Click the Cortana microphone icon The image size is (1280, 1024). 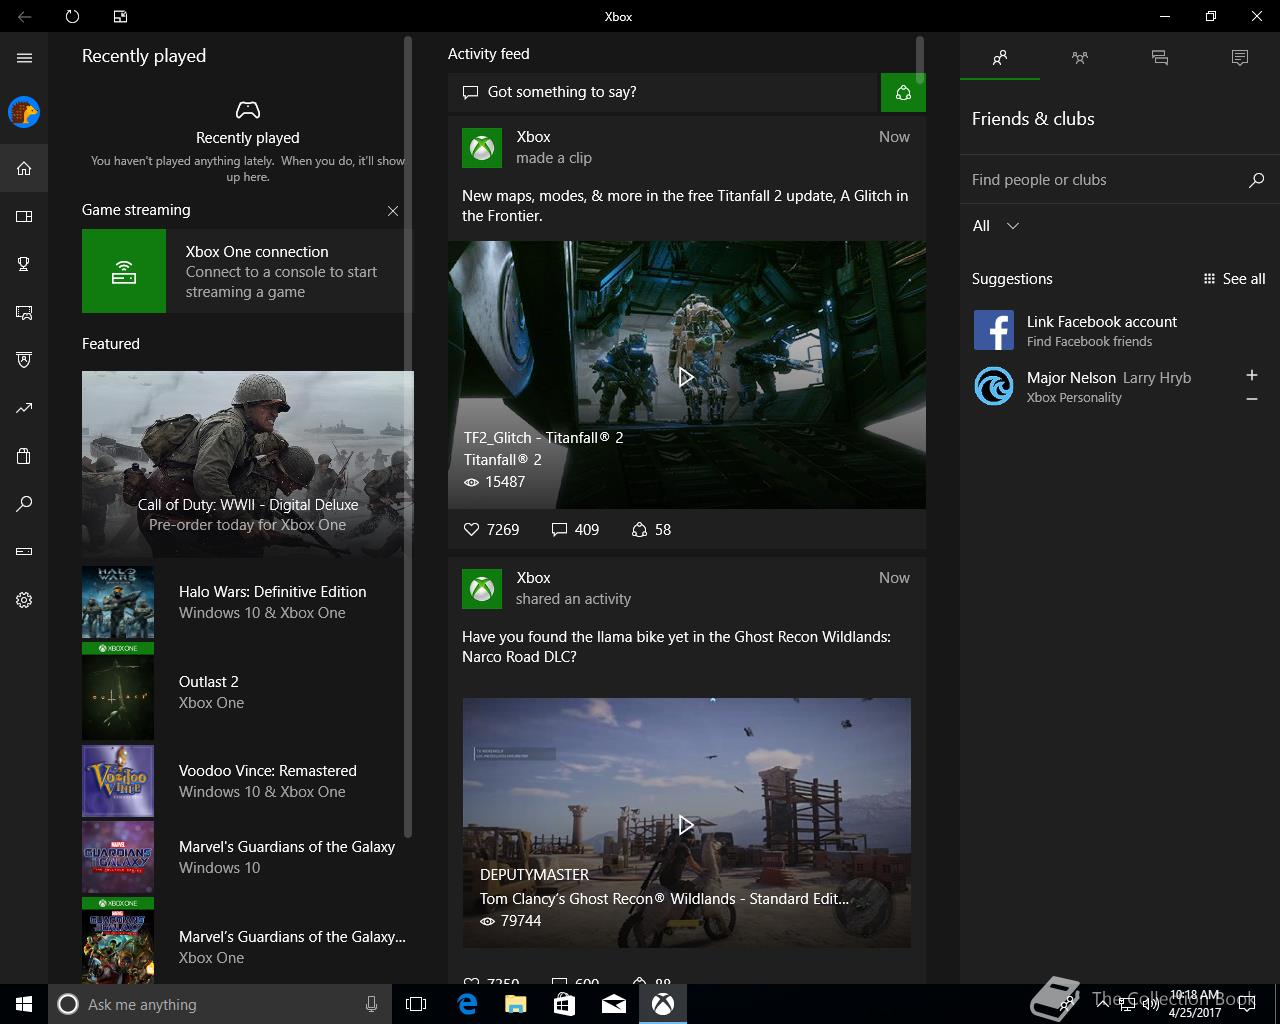(371, 1004)
